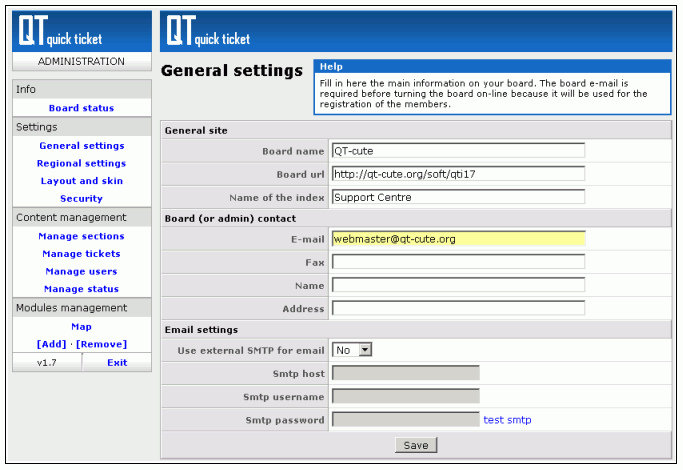Open Layout and skin settings
The height and width of the screenshot is (470, 683).
[x=81, y=181]
